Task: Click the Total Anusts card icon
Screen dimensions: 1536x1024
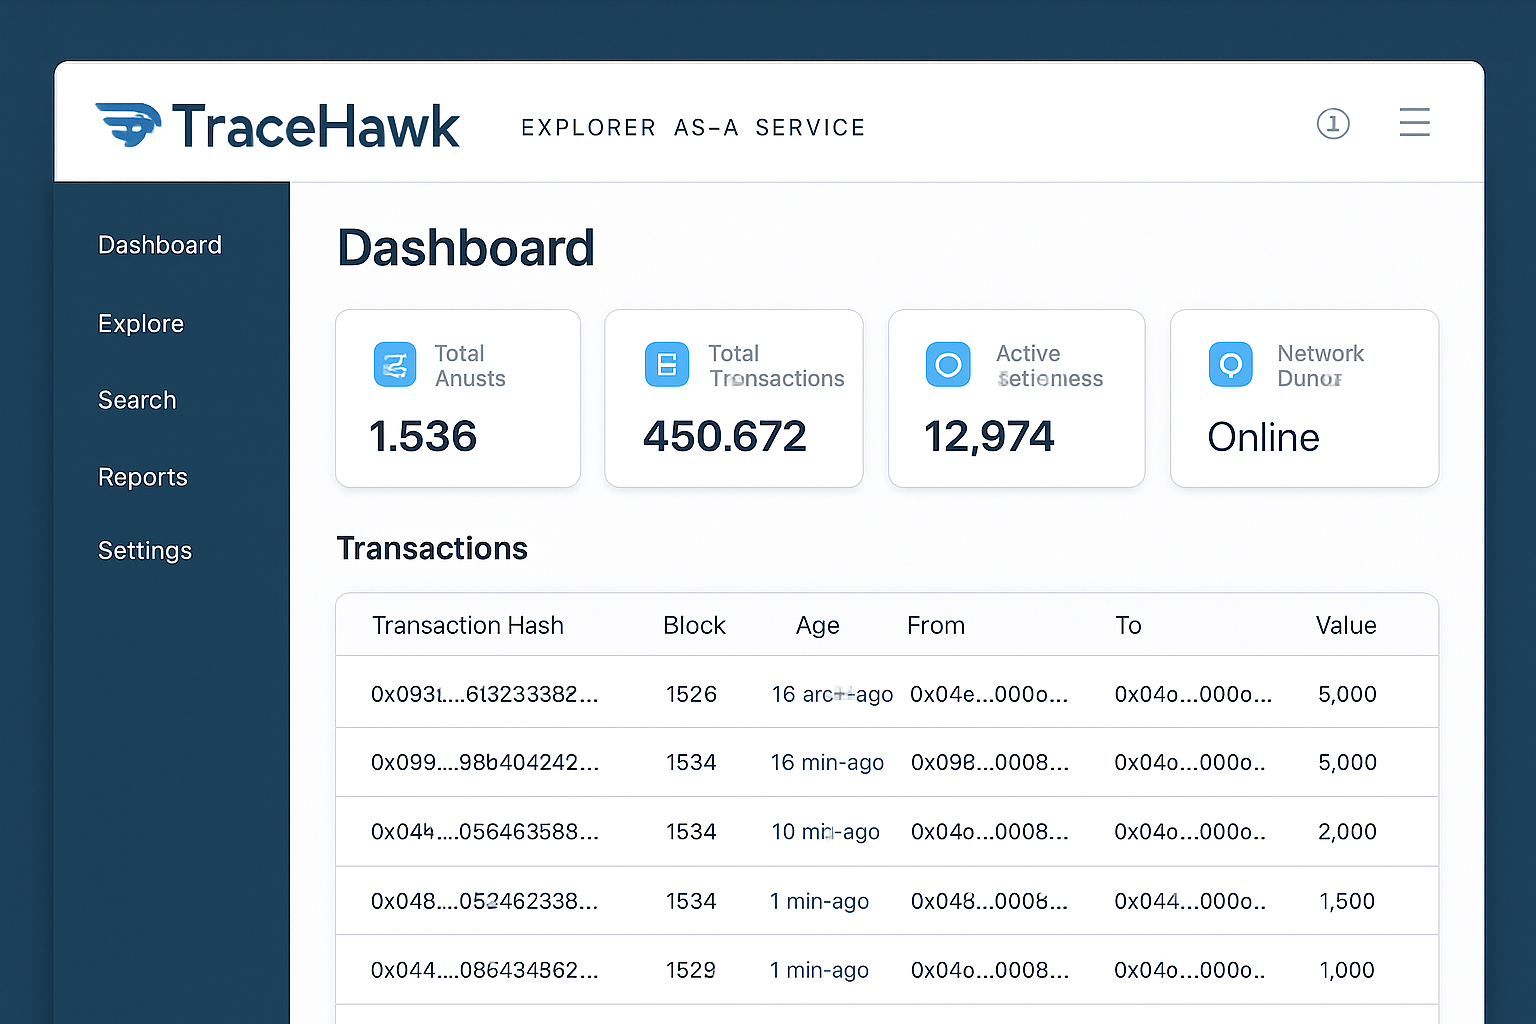Action: coord(394,364)
